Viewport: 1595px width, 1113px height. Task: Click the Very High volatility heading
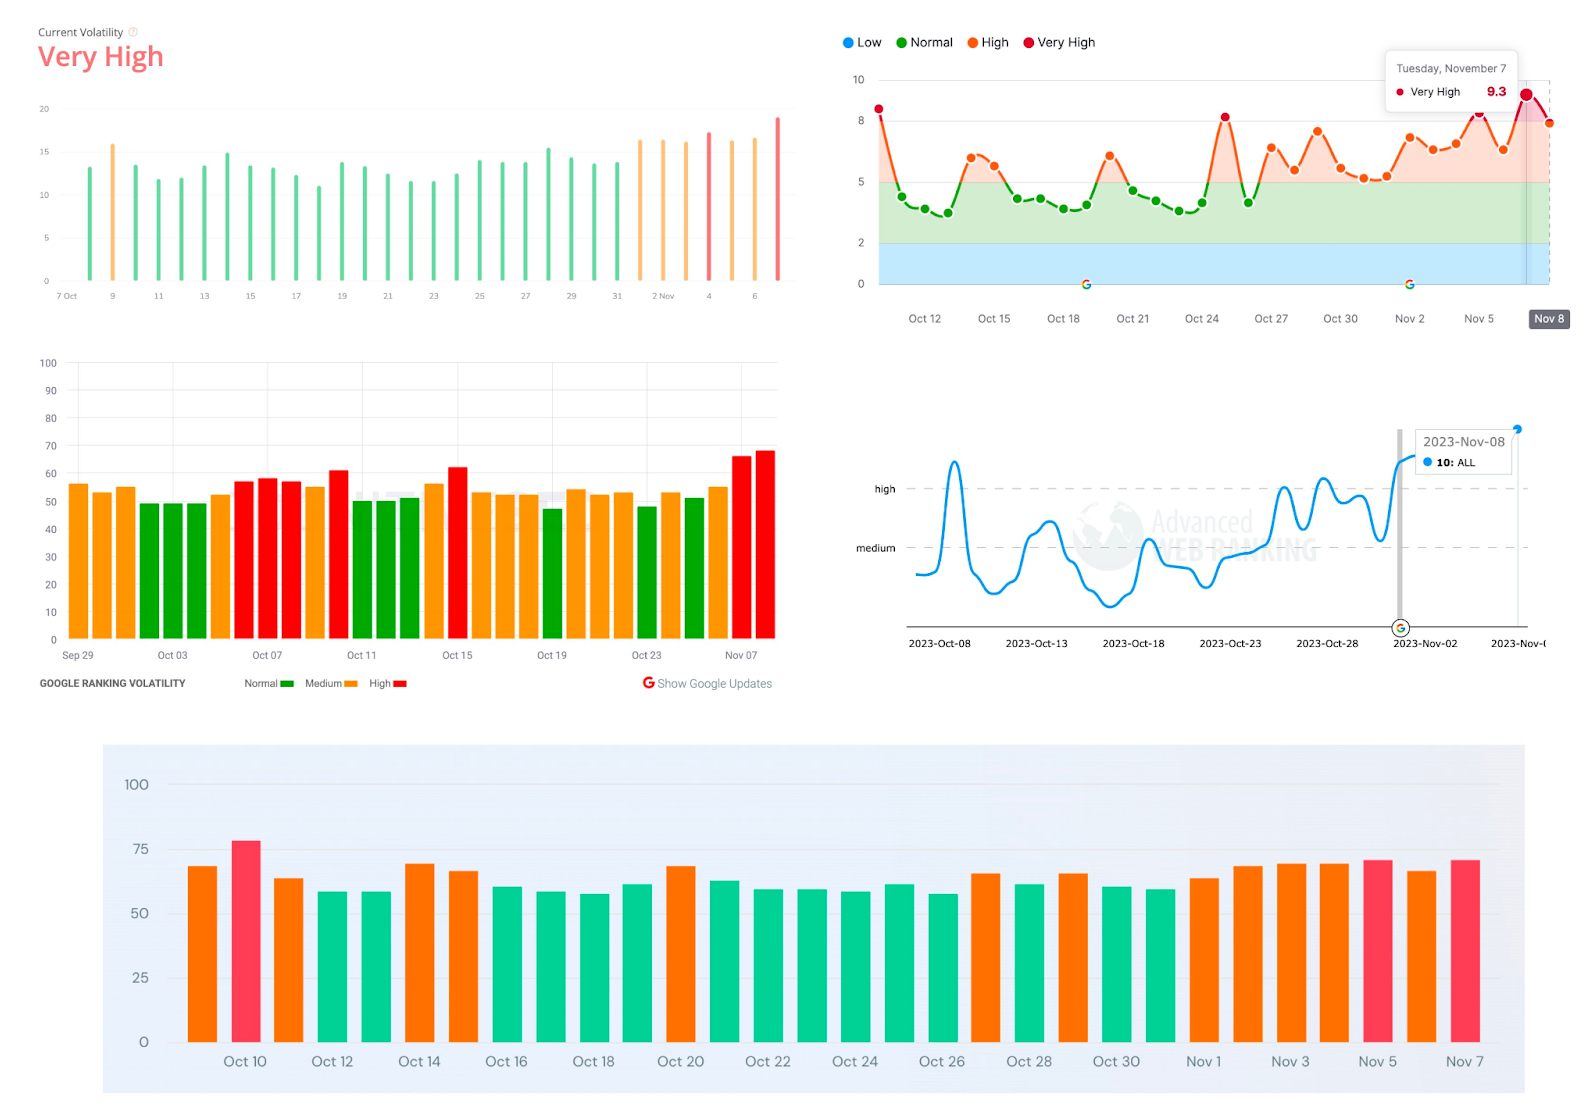click(x=100, y=57)
